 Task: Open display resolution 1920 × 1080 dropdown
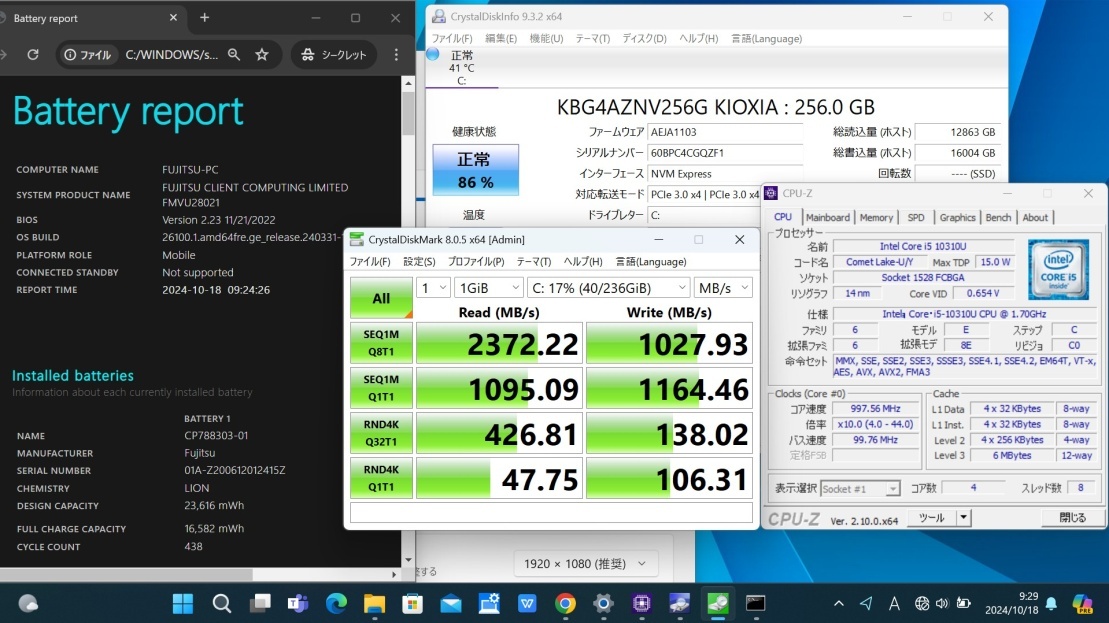pos(585,564)
